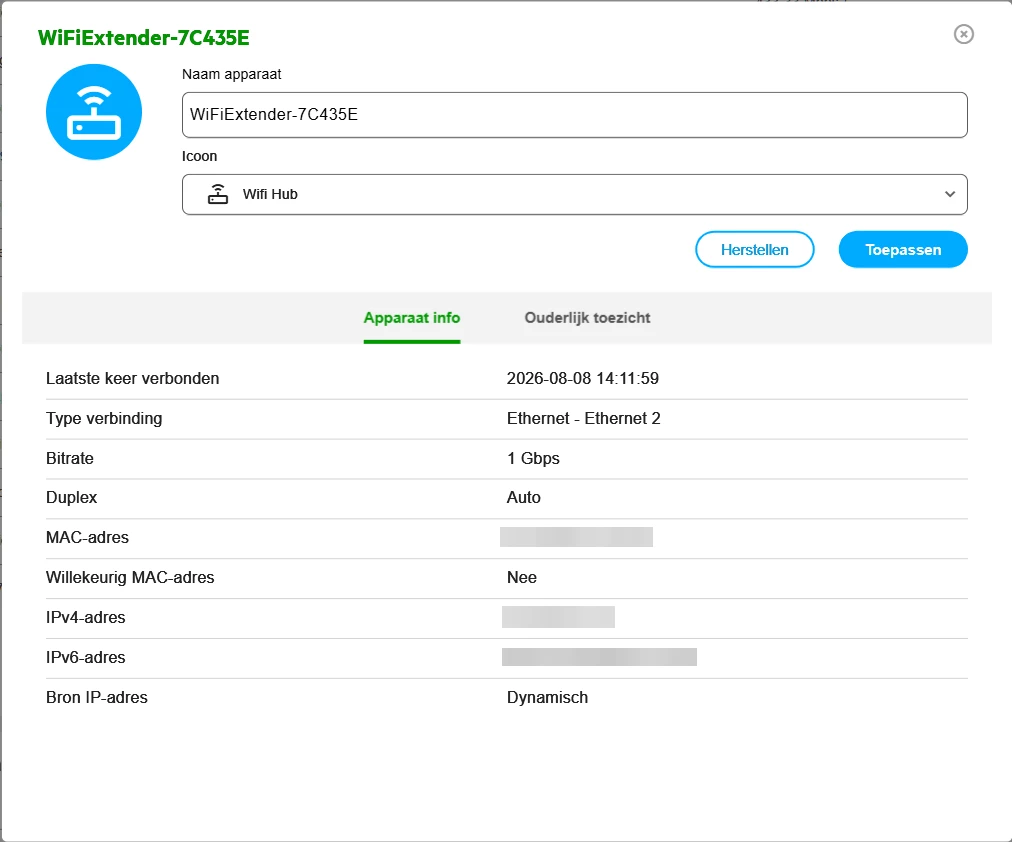
Task: Click the blurred MAC-adres value
Action: pos(576,537)
